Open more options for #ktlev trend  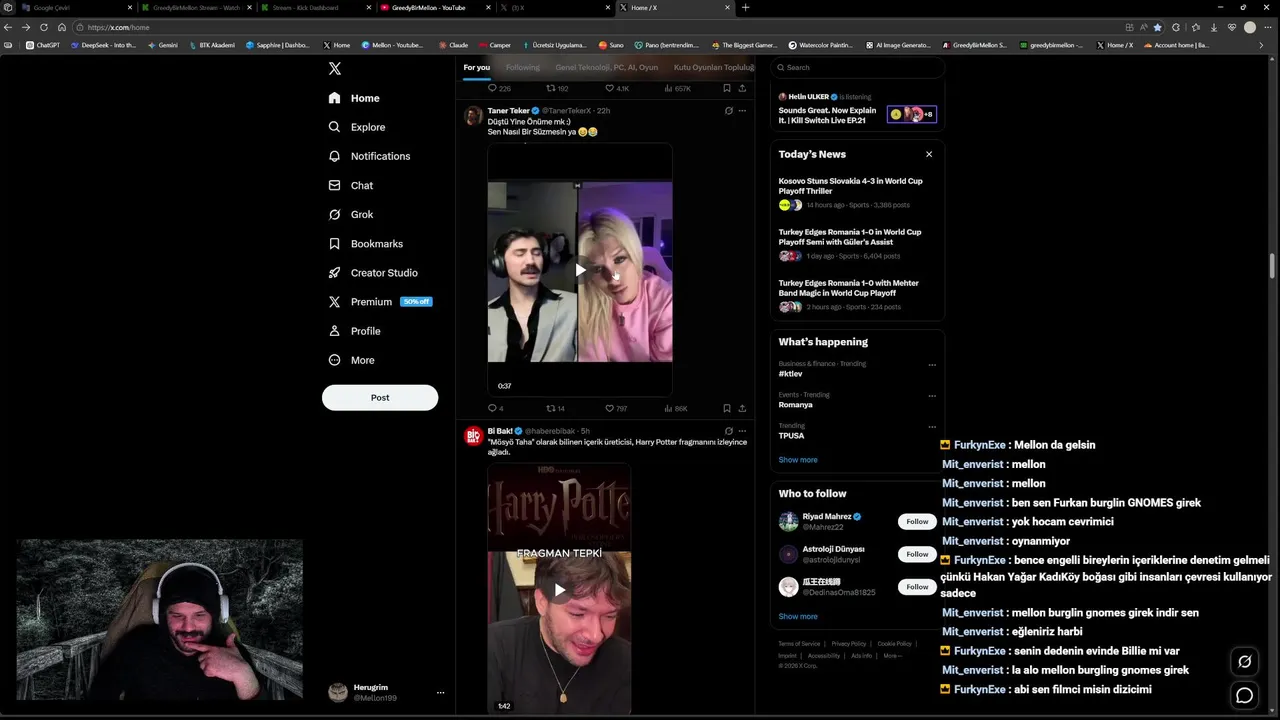coord(932,365)
